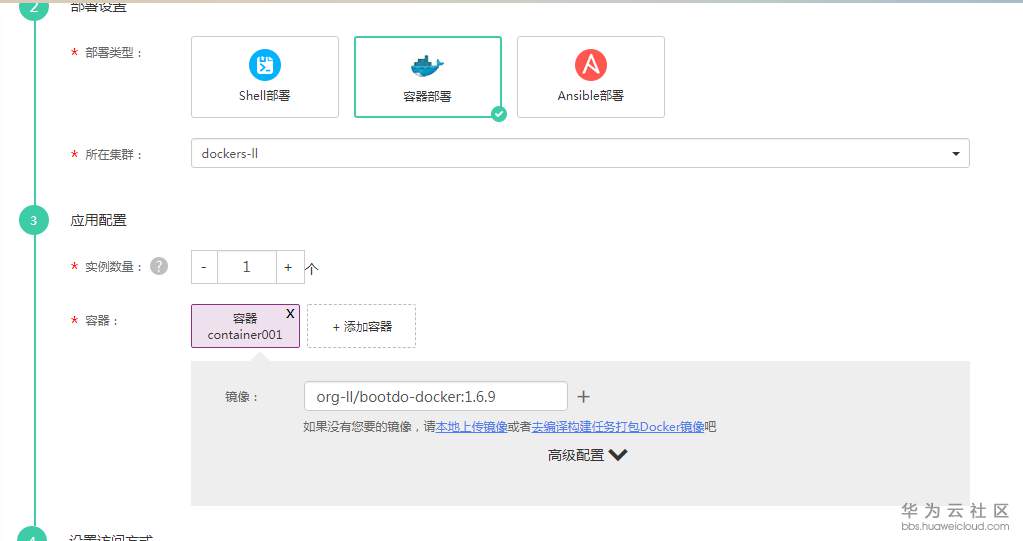This screenshot has height=541, width=1023.
Task: Choose the Ansible部署 deployment type card
Action: tap(590, 77)
